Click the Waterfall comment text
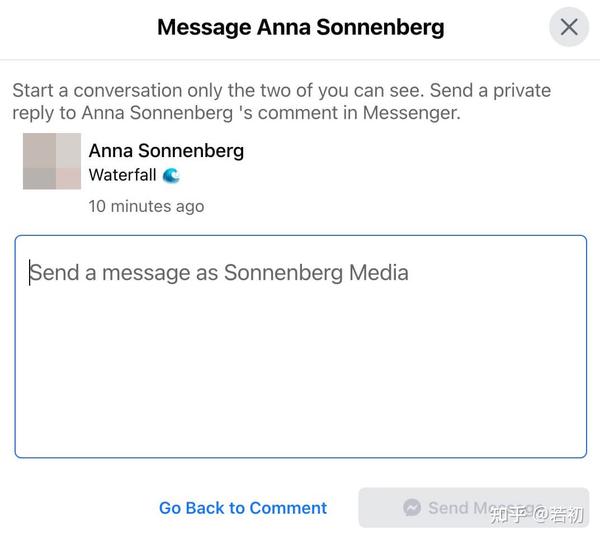 point(122,175)
